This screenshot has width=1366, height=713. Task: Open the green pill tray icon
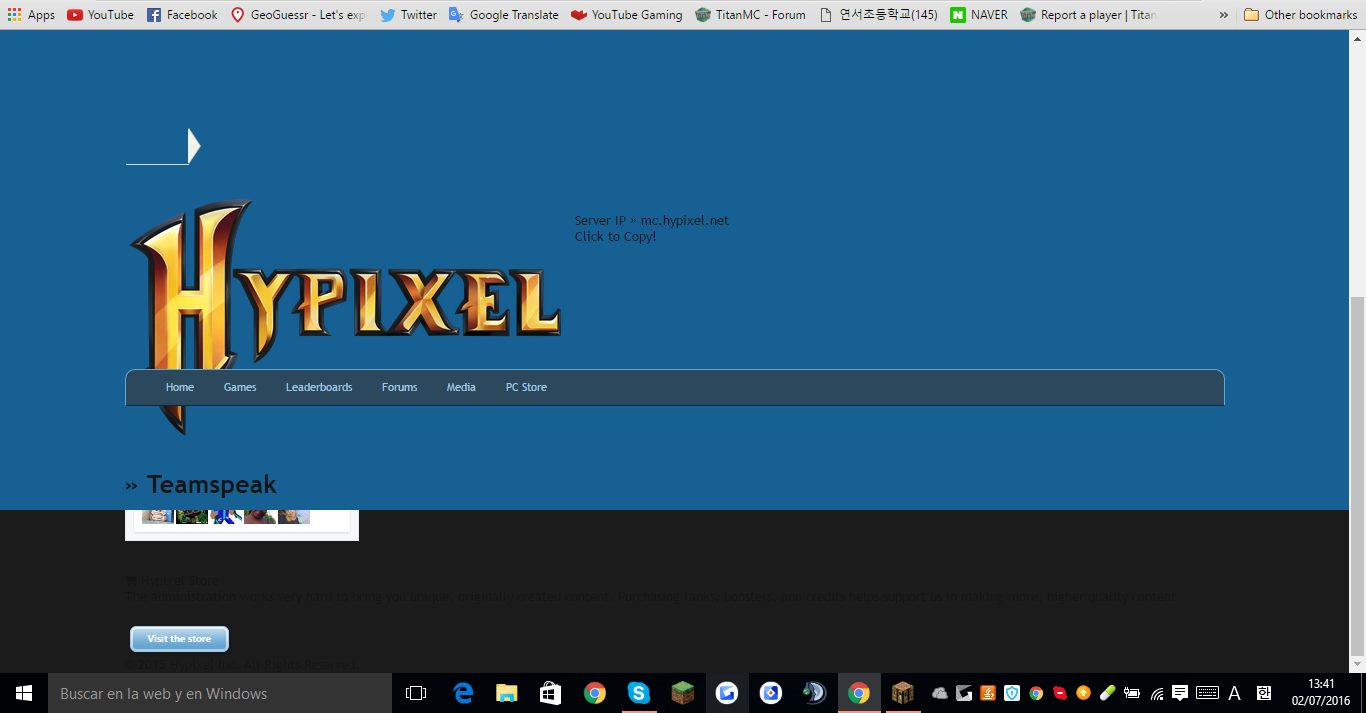pyautogui.click(x=1107, y=693)
